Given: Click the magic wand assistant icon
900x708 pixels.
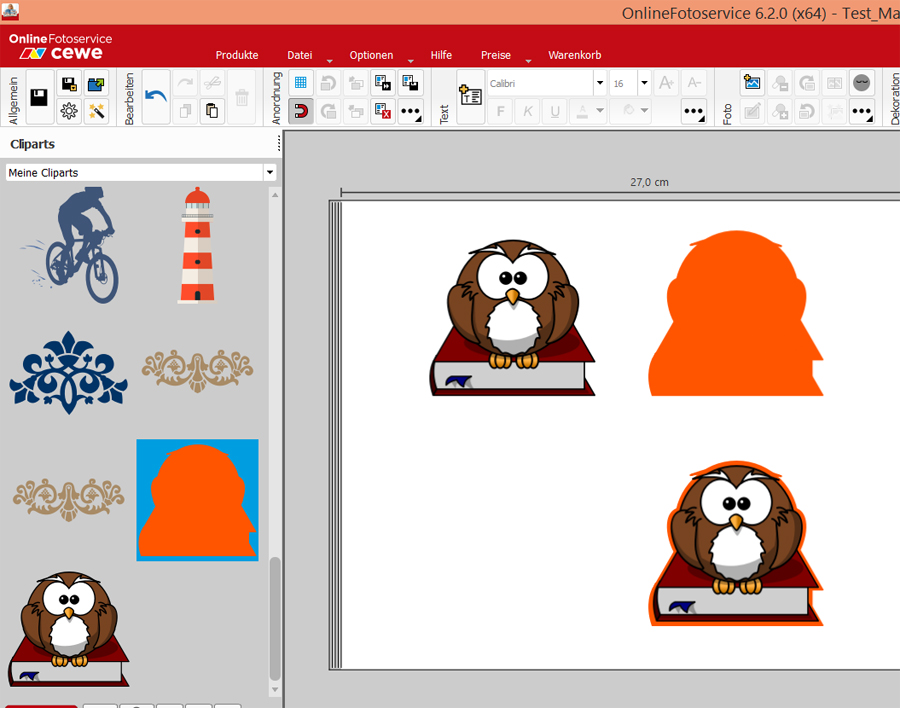Looking at the screenshot, I should click(x=97, y=111).
